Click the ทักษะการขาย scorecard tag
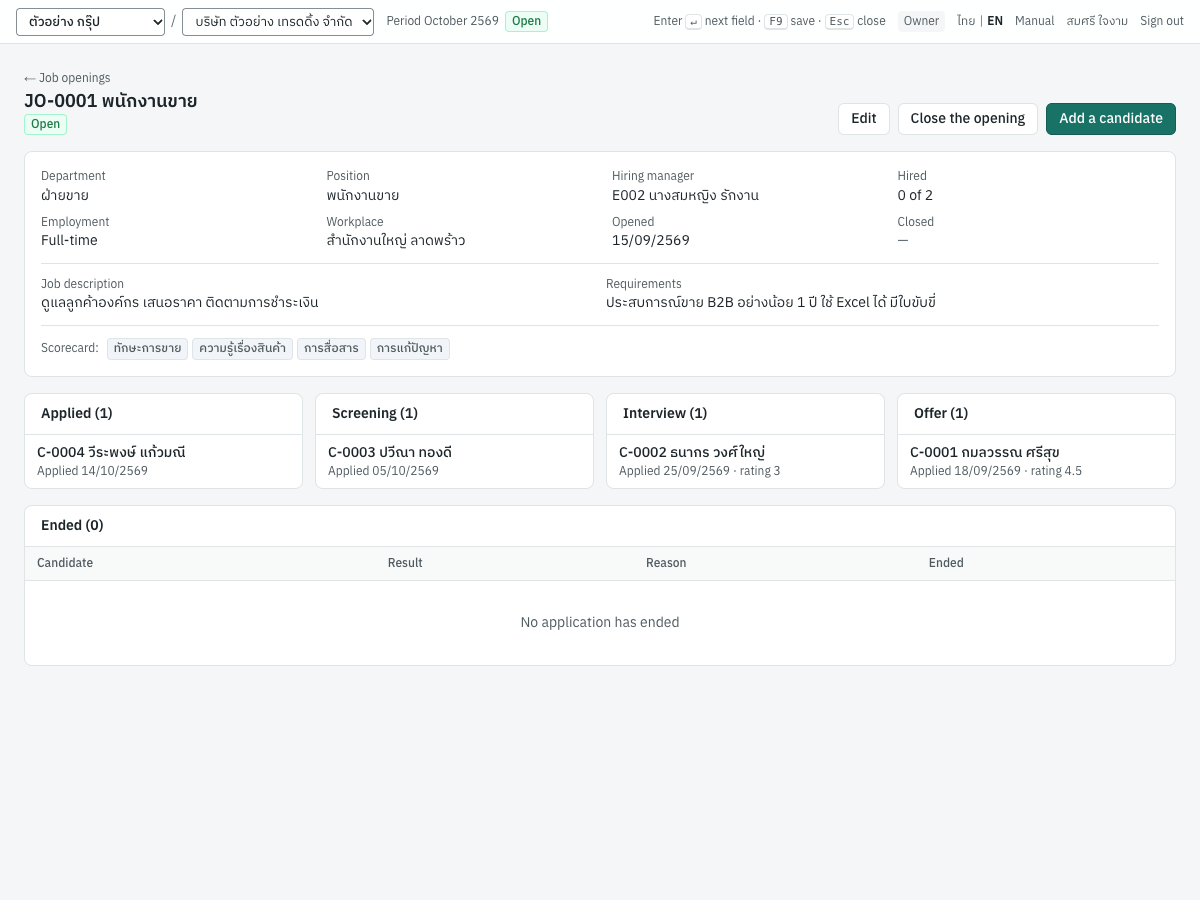 click(x=147, y=349)
